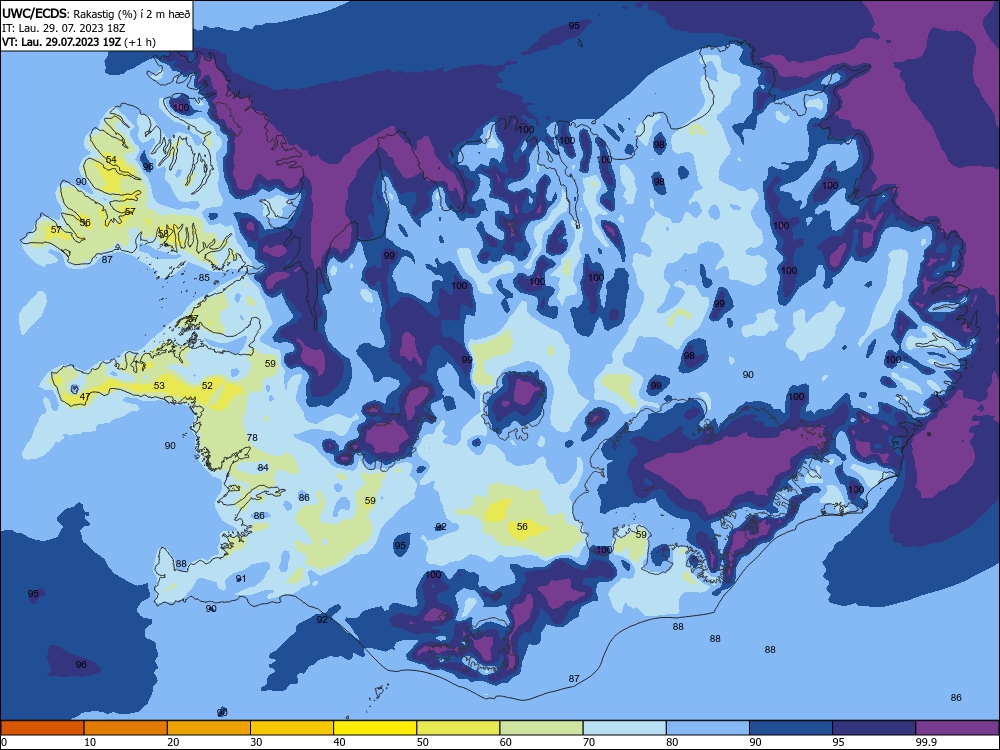Click the '47' humidity value on the map
Screen dimensions: 1000x750
point(85,397)
